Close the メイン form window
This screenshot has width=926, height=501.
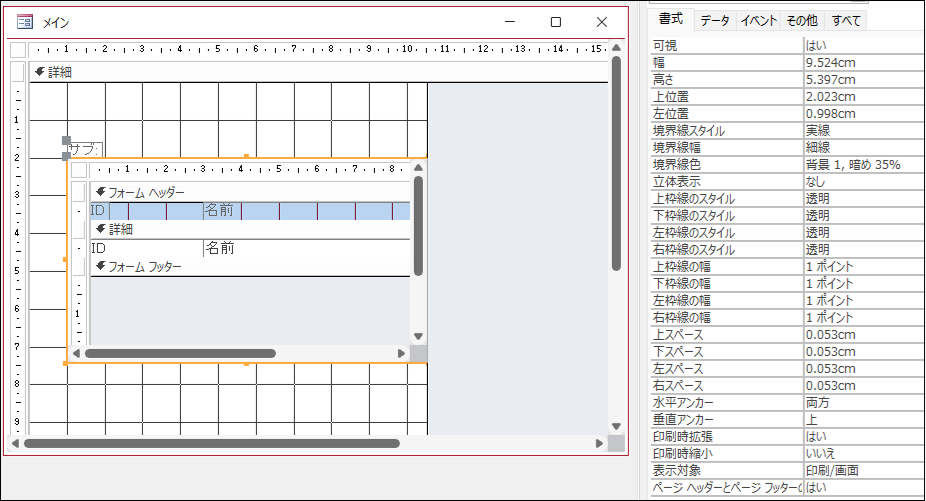(x=602, y=22)
